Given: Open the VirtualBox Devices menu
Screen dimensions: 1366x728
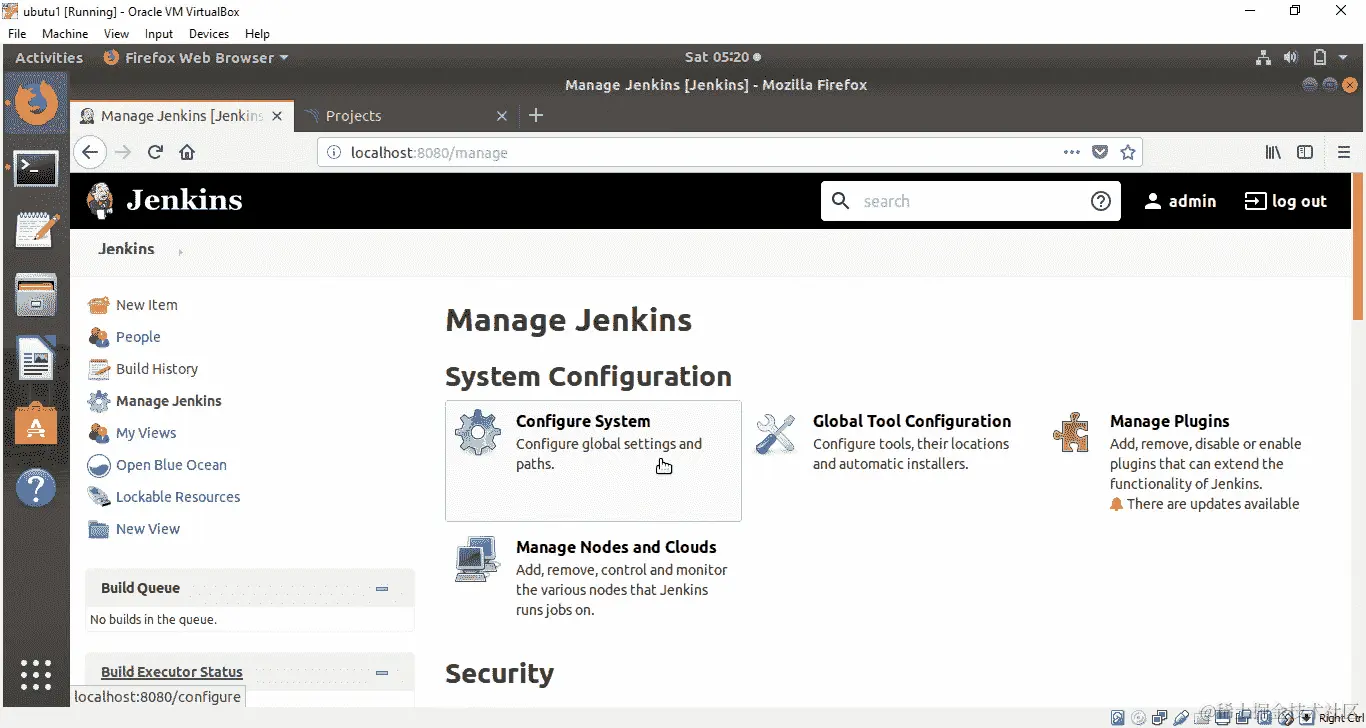Looking at the screenshot, I should (x=209, y=34).
